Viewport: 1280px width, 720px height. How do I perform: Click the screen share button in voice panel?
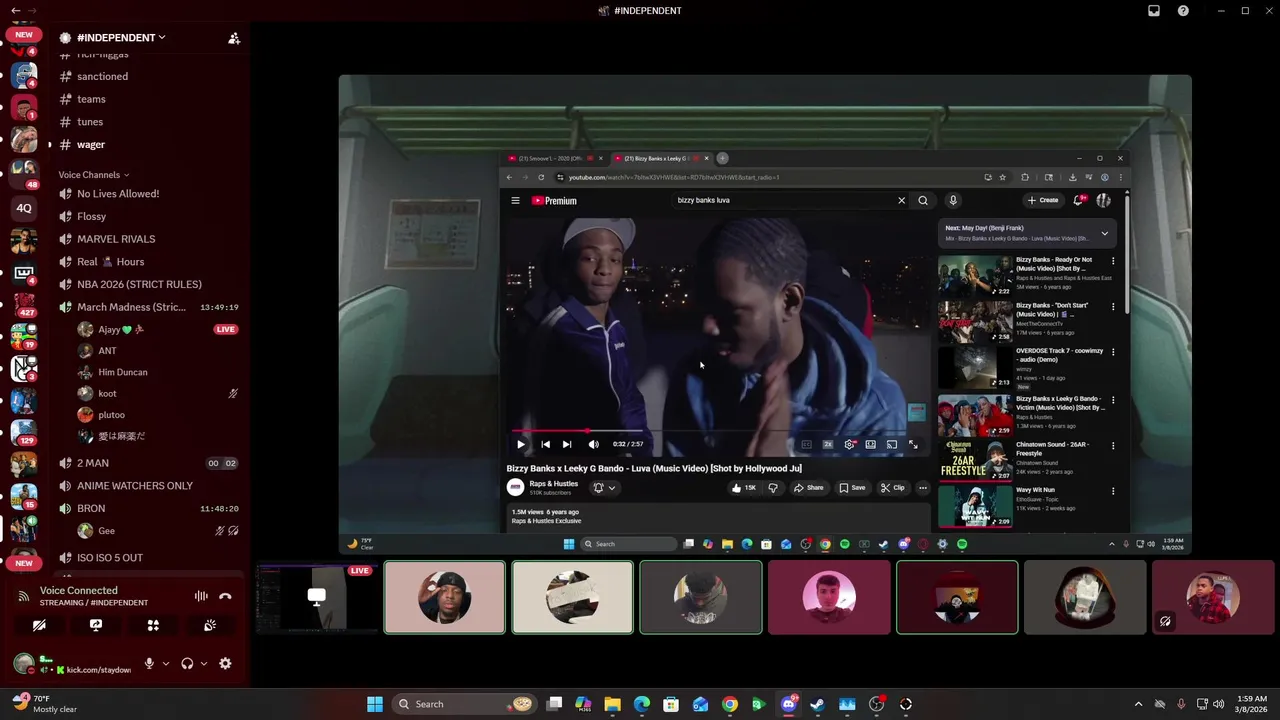pos(96,625)
